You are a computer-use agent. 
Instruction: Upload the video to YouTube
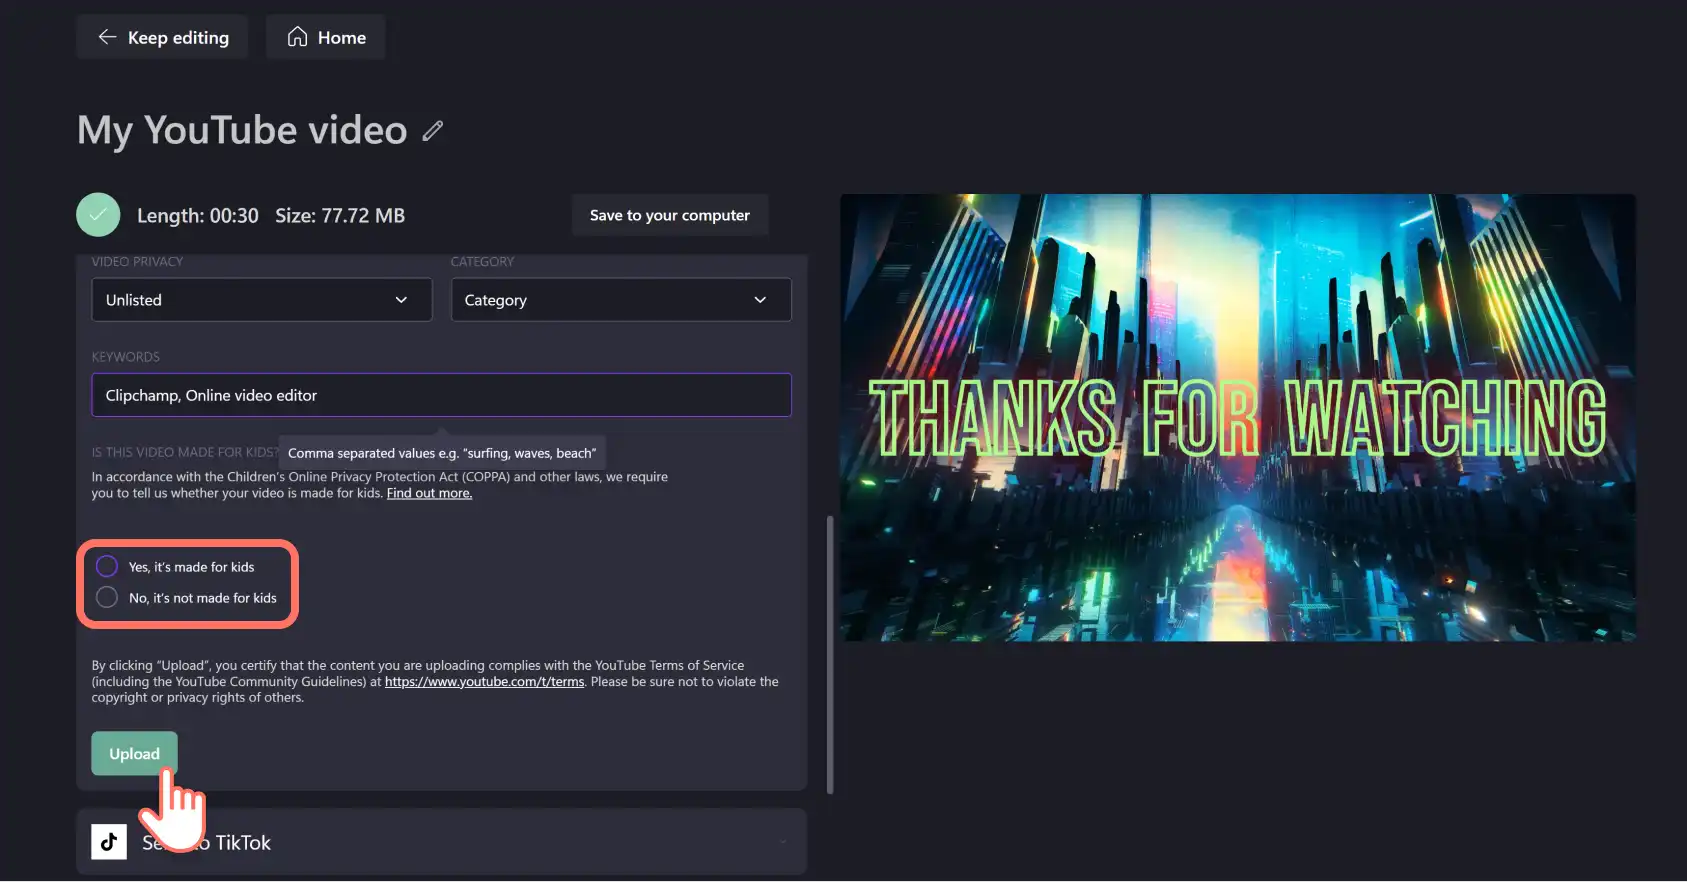click(134, 754)
